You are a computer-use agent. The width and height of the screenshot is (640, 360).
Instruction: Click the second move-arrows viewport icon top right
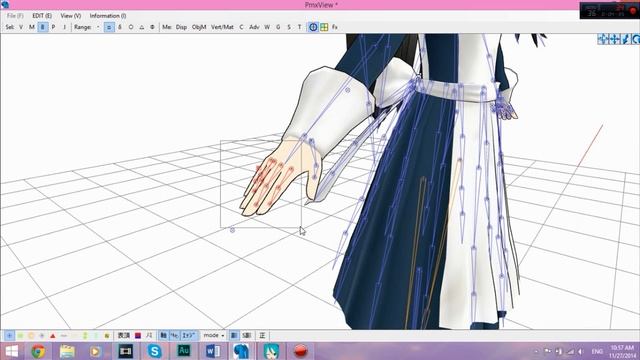tap(614, 39)
